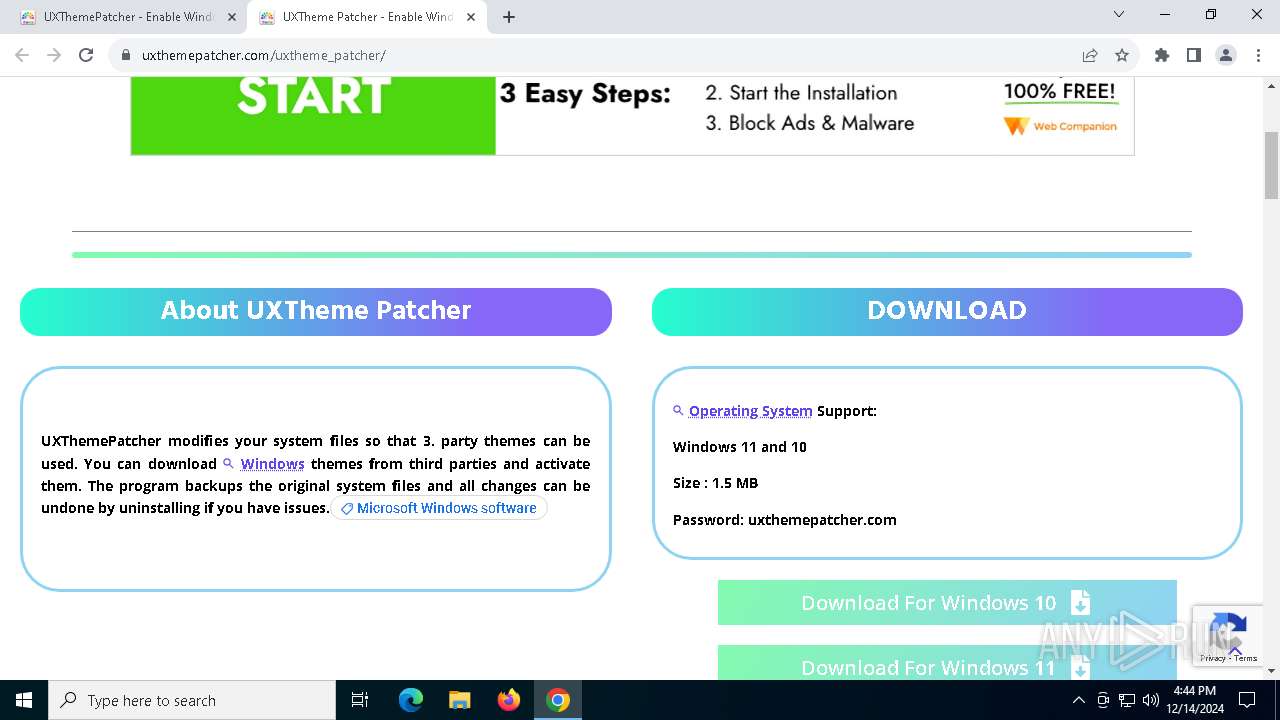This screenshot has width=1280, height=720.
Task: Open the Windows search link
Action: [272, 464]
